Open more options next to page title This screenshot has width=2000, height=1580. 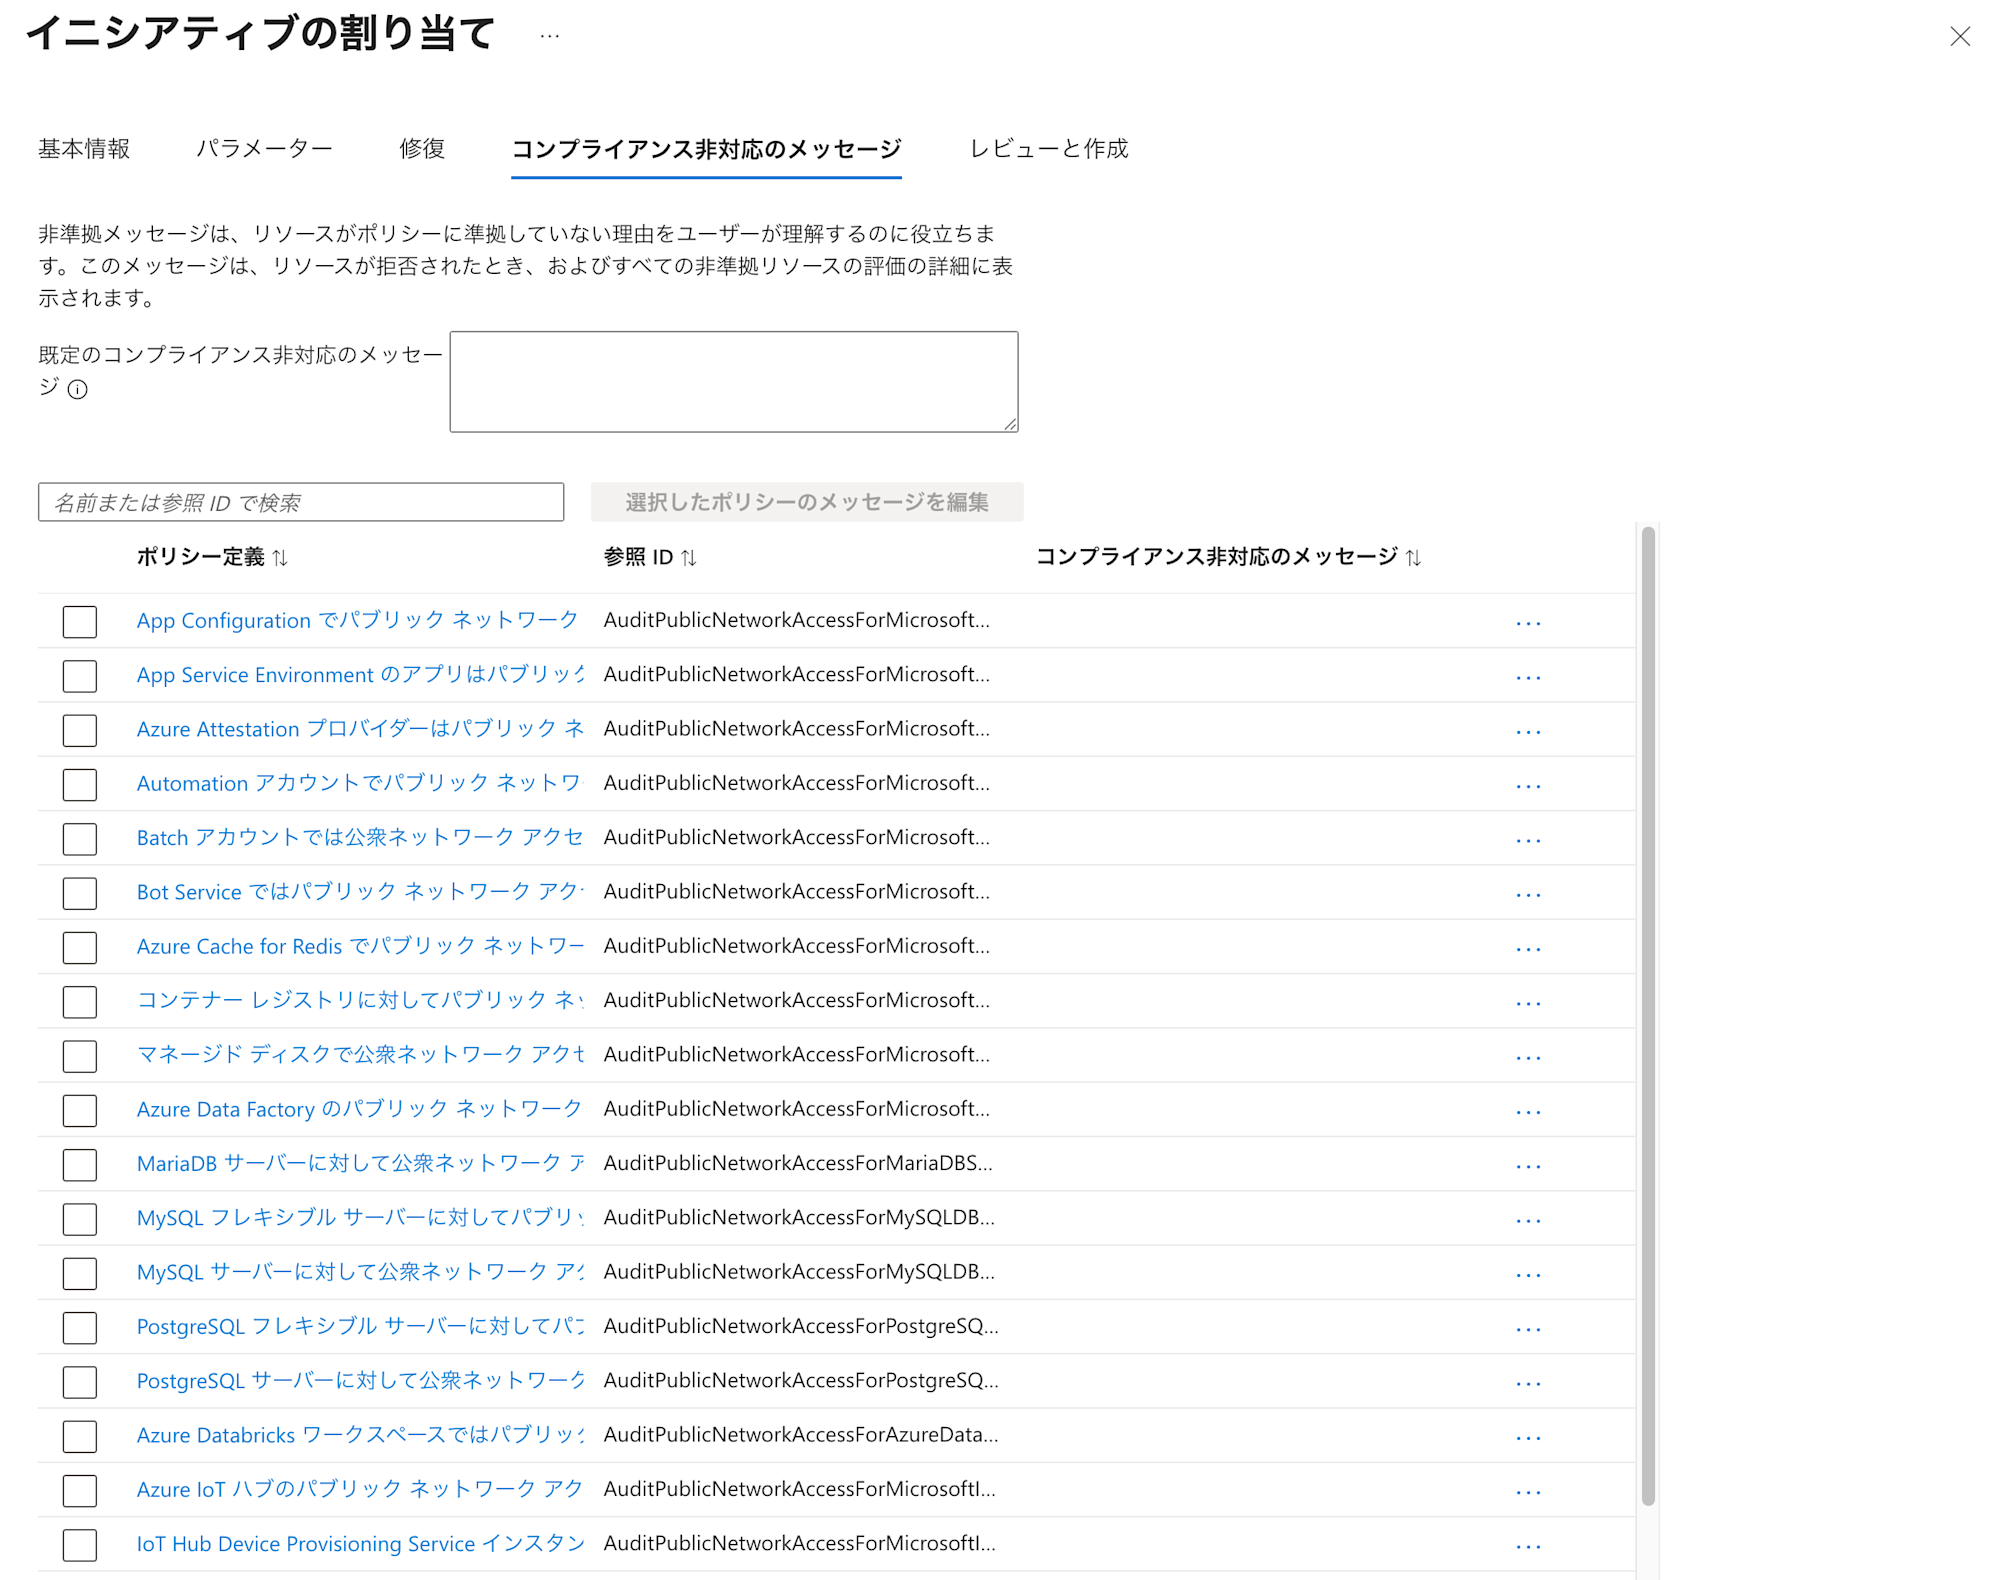coord(550,36)
